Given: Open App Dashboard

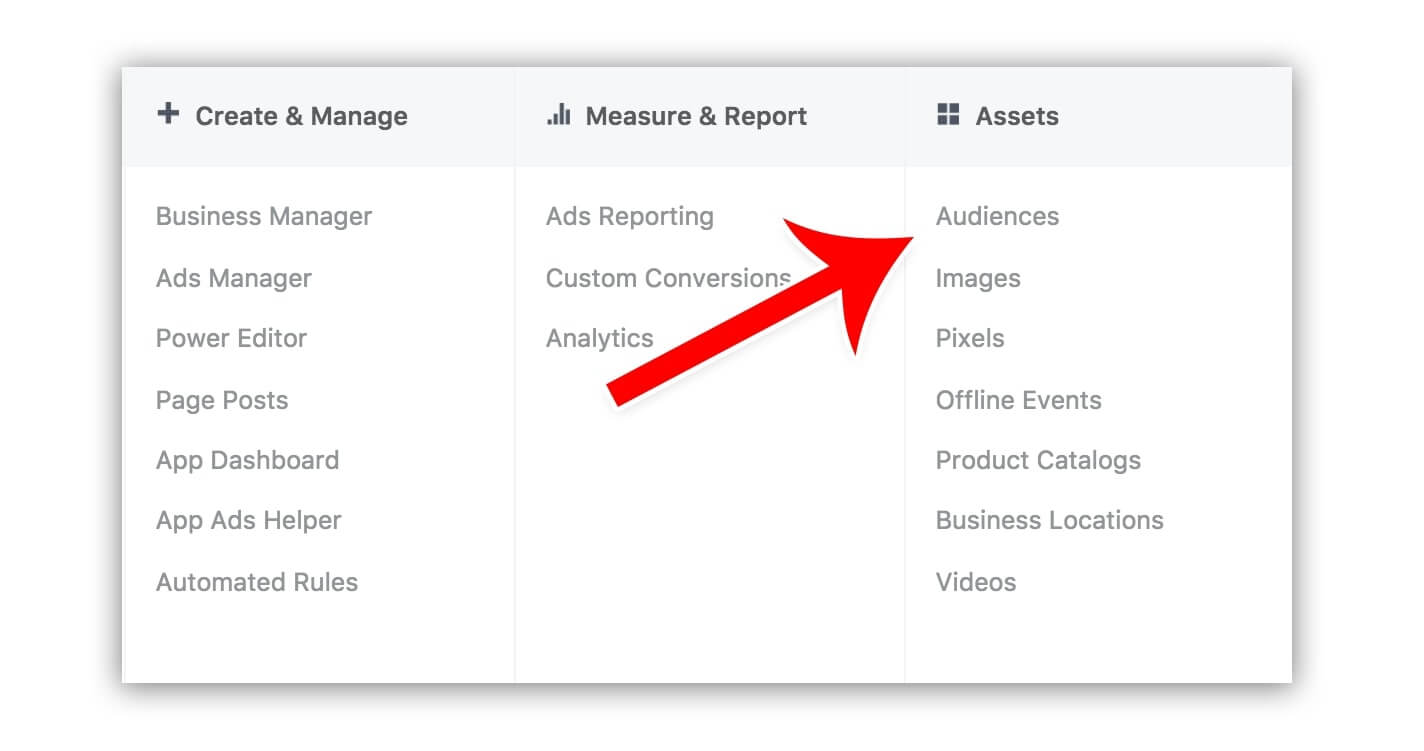Looking at the screenshot, I should point(247,460).
